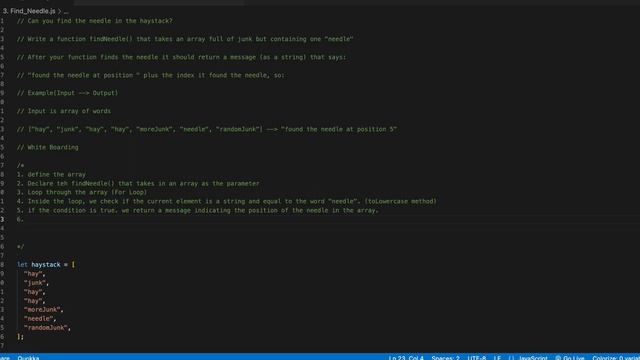
Task: Click step '5. if the condition is true' line
Action: coord(198,210)
